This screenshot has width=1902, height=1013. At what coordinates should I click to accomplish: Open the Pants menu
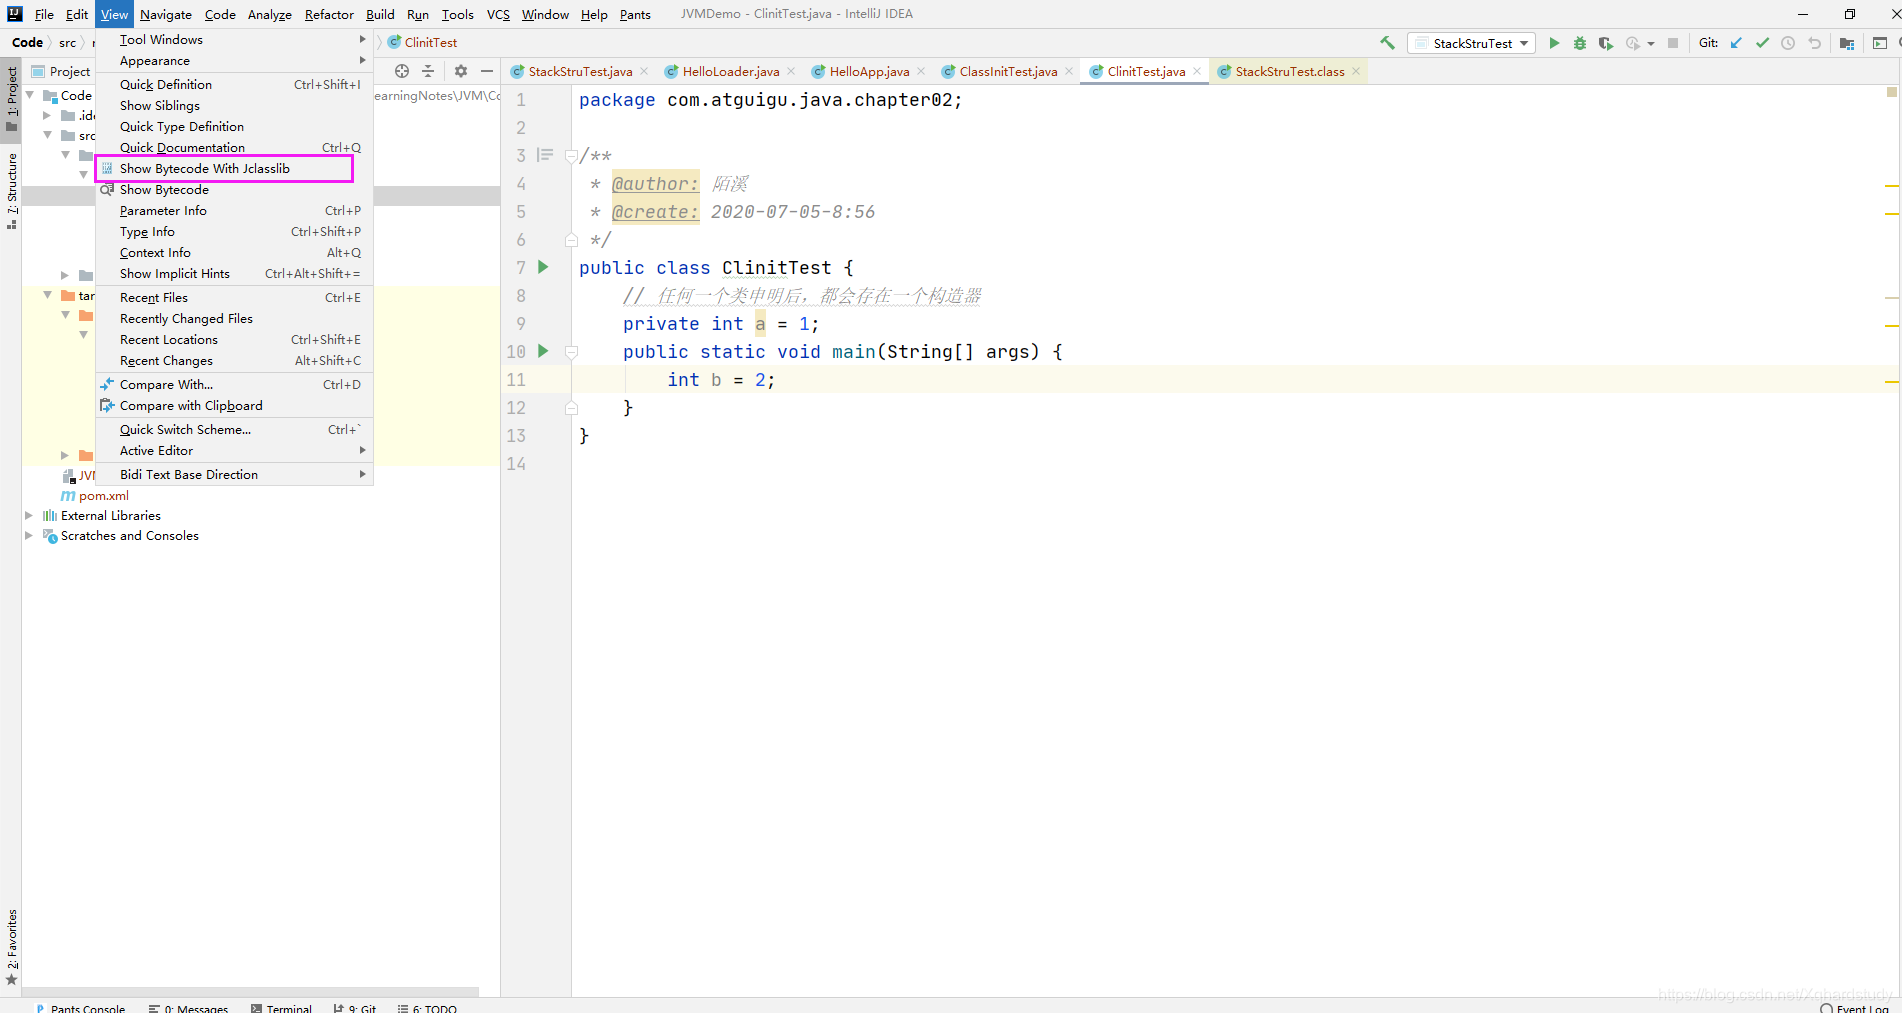pos(635,14)
